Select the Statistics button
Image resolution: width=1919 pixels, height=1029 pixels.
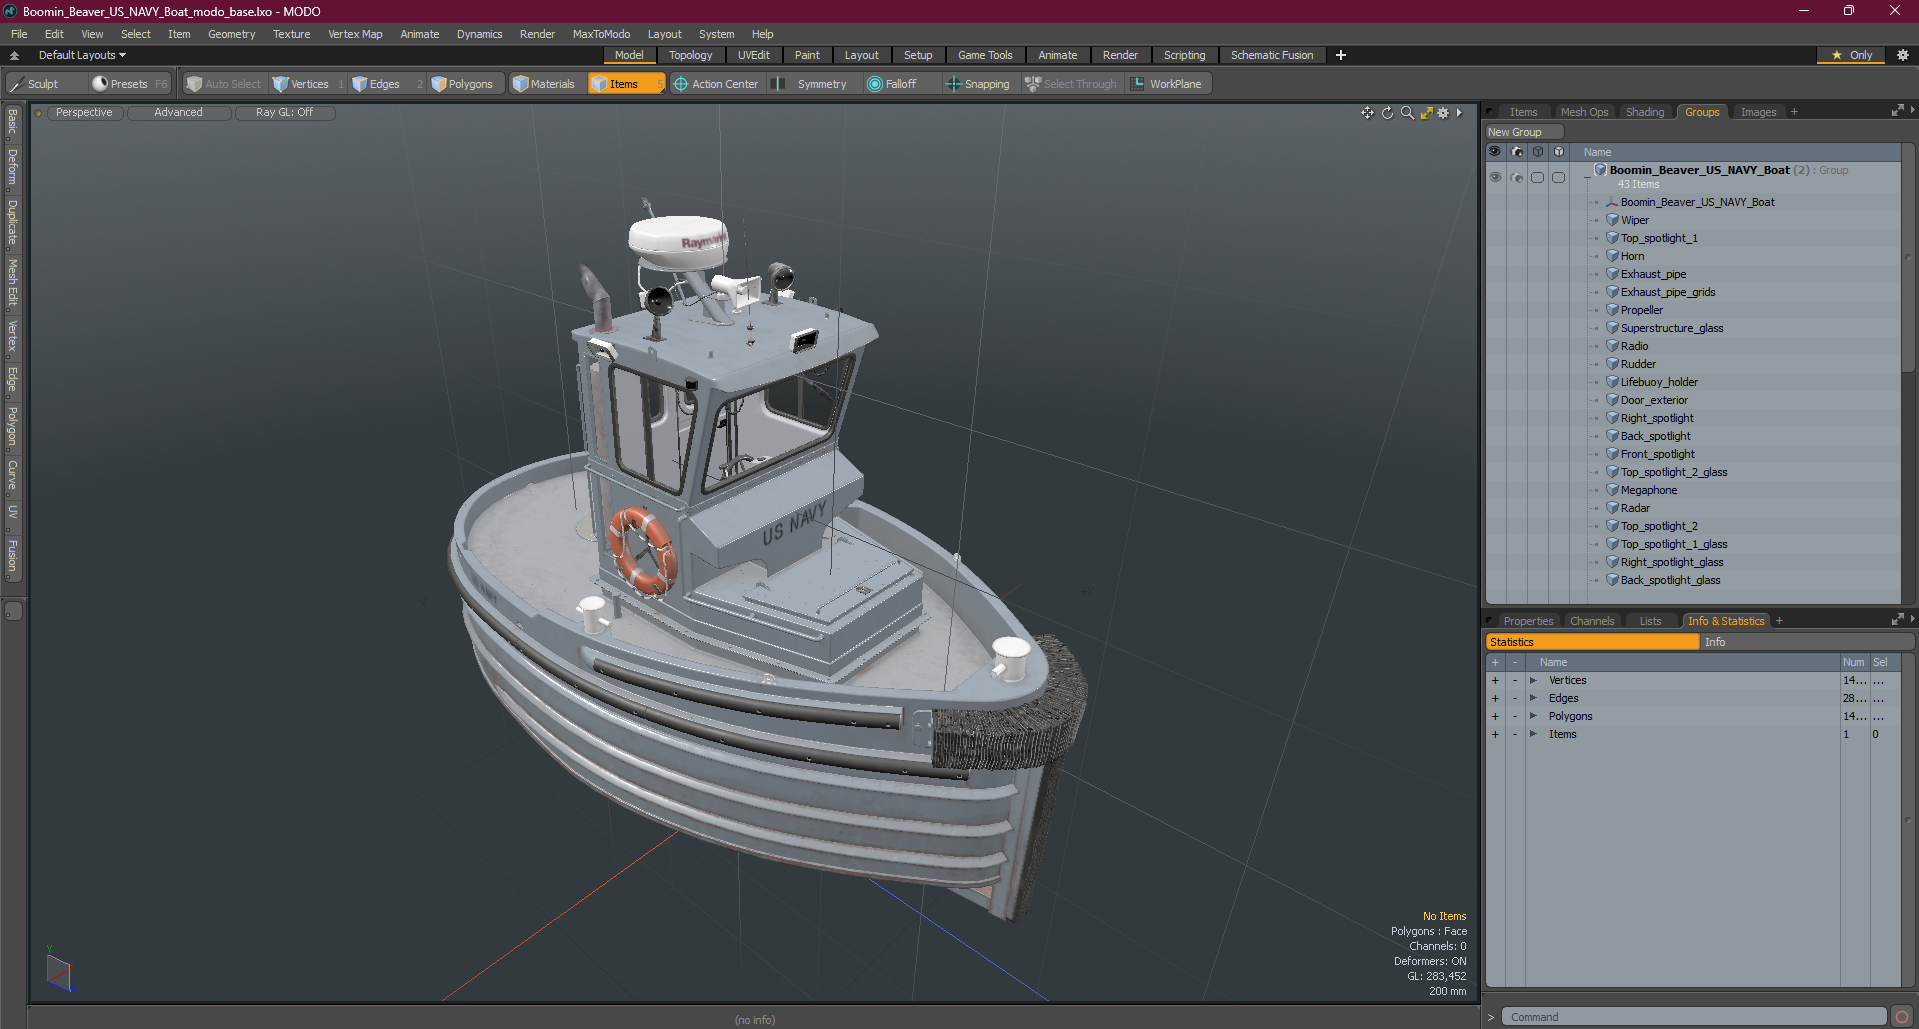pyautogui.click(x=1592, y=642)
